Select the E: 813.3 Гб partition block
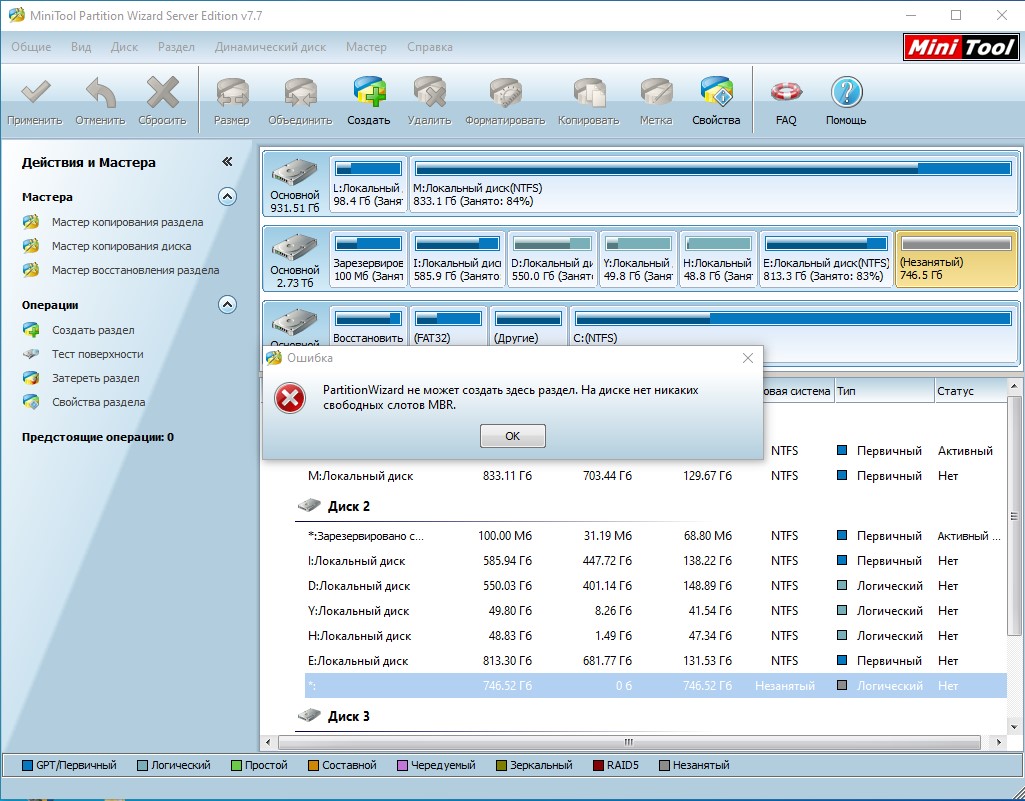This screenshot has height=801, width=1025. (x=826, y=259)
